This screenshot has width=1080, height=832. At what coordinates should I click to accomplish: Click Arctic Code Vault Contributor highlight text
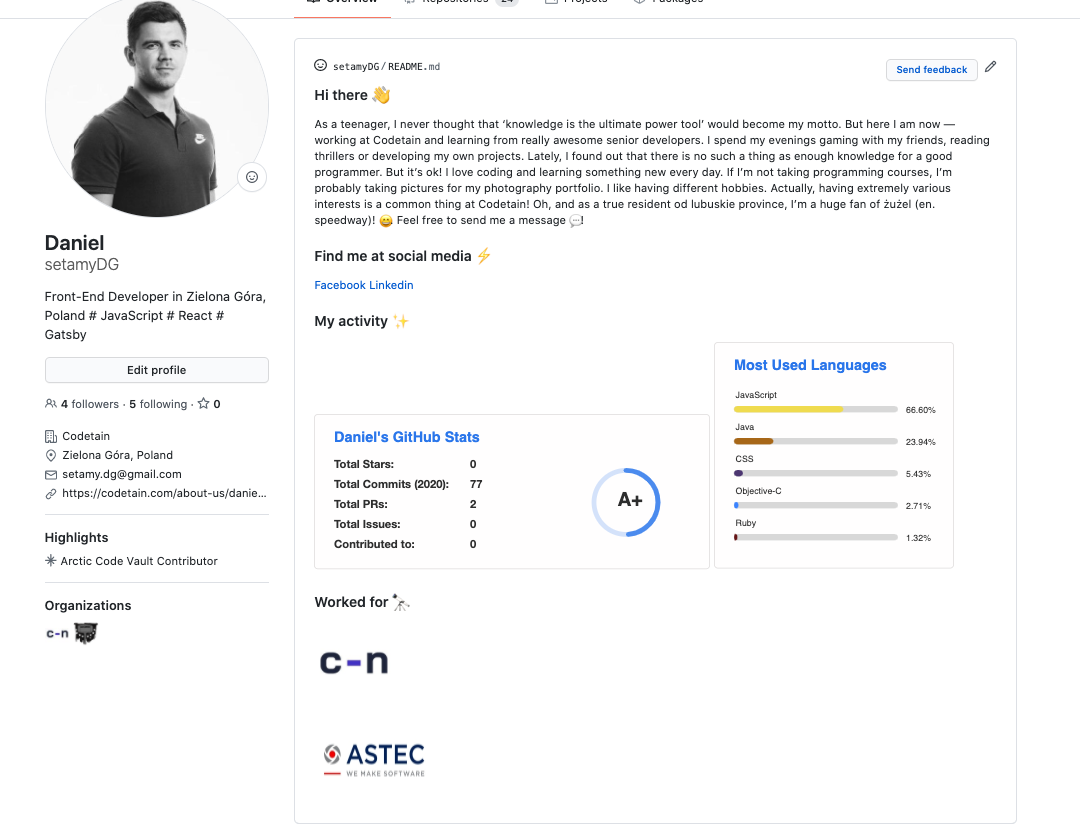tap(139, 561)
